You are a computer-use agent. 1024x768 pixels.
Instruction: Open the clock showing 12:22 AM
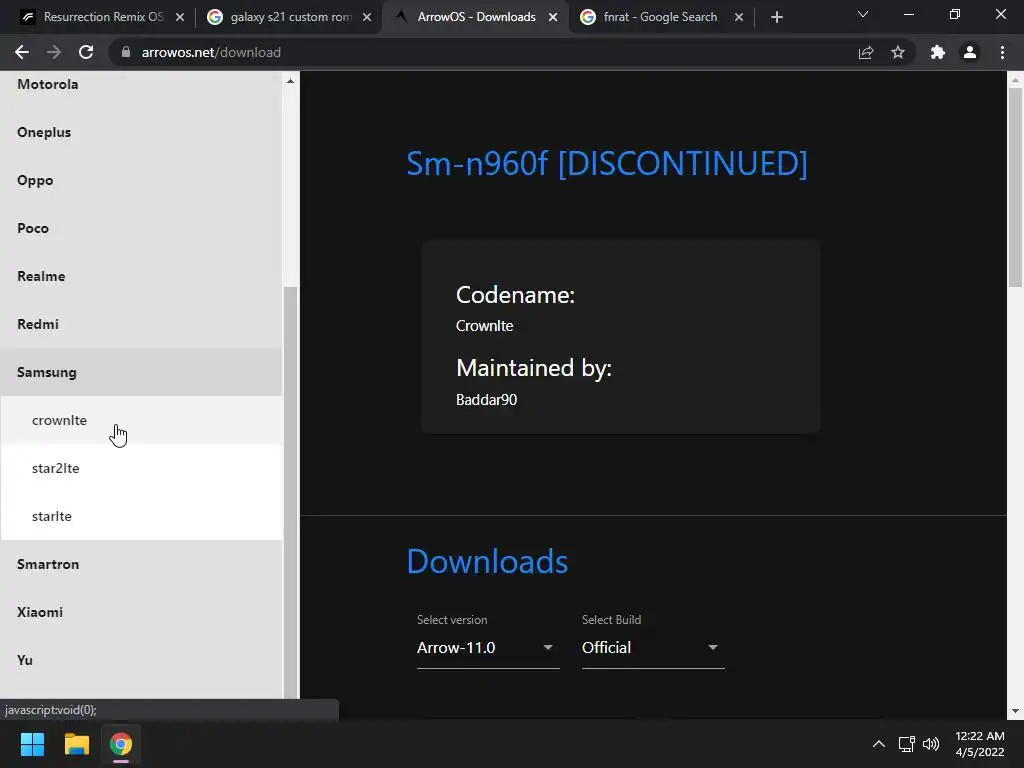(980, 744)
